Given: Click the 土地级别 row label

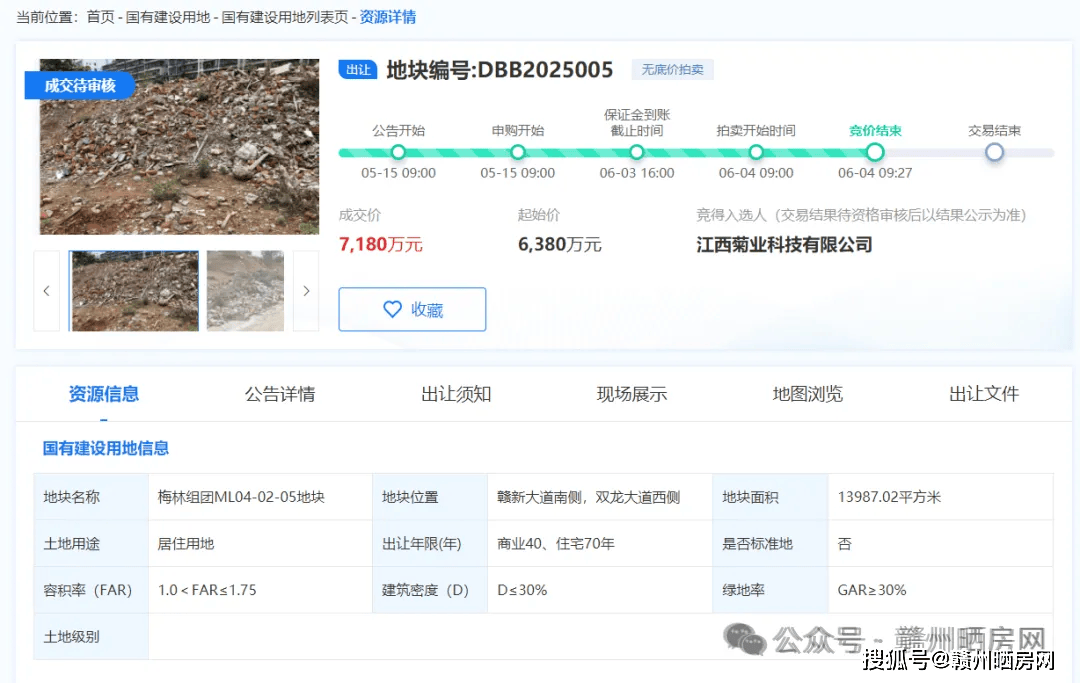Looking at the screenshot, I should (x=91, y=637).
